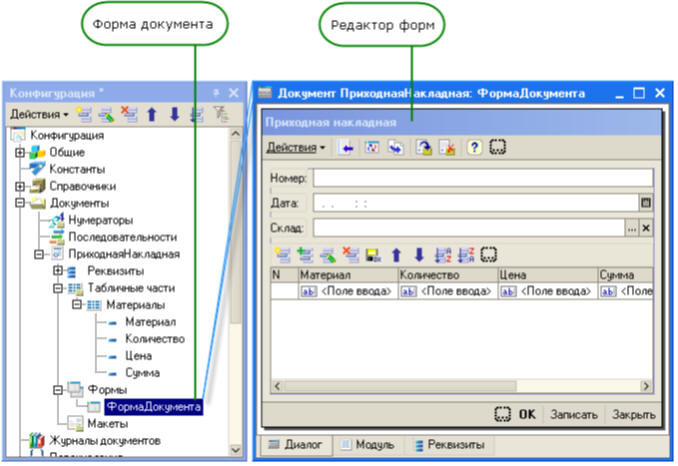Viewport: 678px width, 466px height.
Task: Edit row pencil icon in table toolbar
Action: (x=328, y=255)
